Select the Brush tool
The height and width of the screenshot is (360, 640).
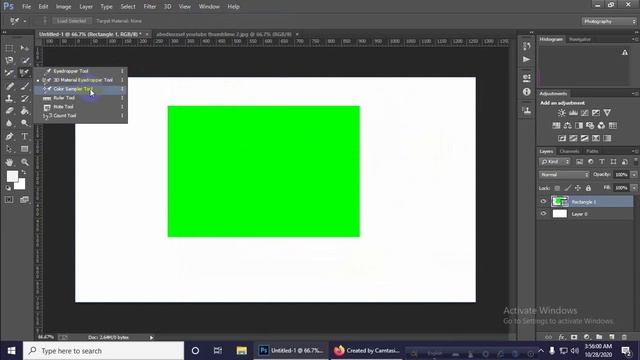[x=25, y=86]
